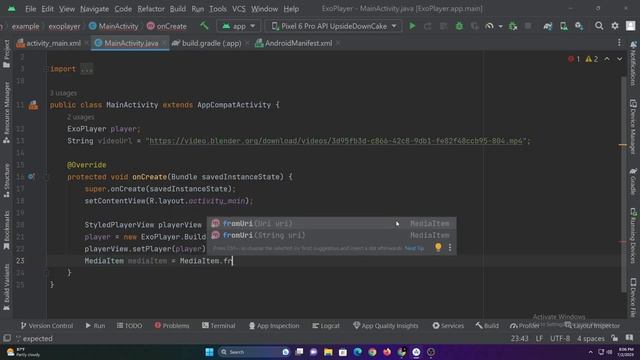
Task: Run the app with the green play button
Action: (412, 26)
